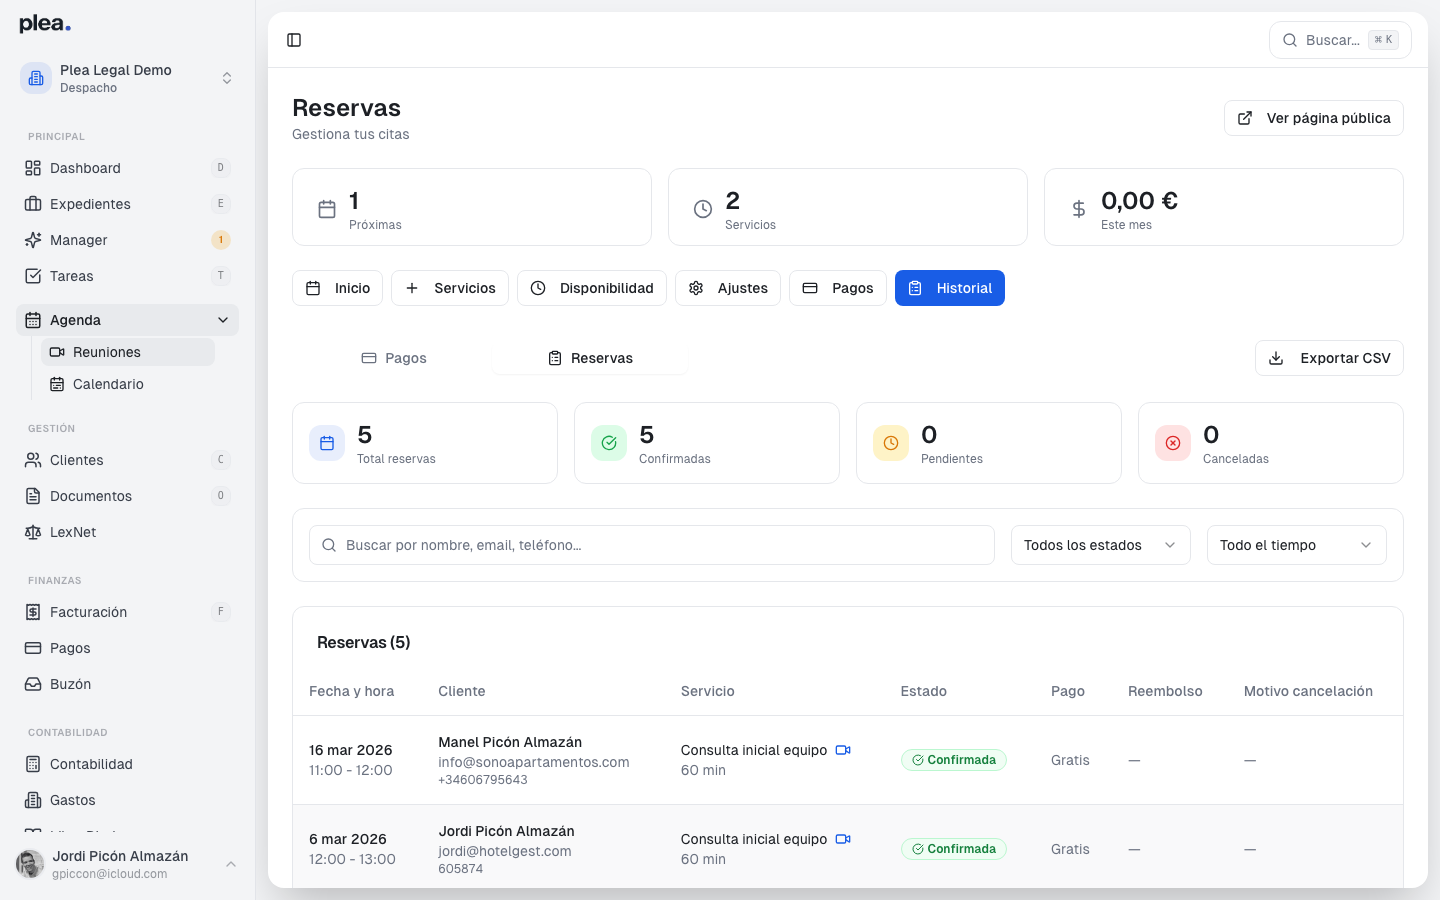The image size is (1440, 900).
Task: Click the Fecha y hora column header
Action: pyautogui.click(x=351, y=691)
